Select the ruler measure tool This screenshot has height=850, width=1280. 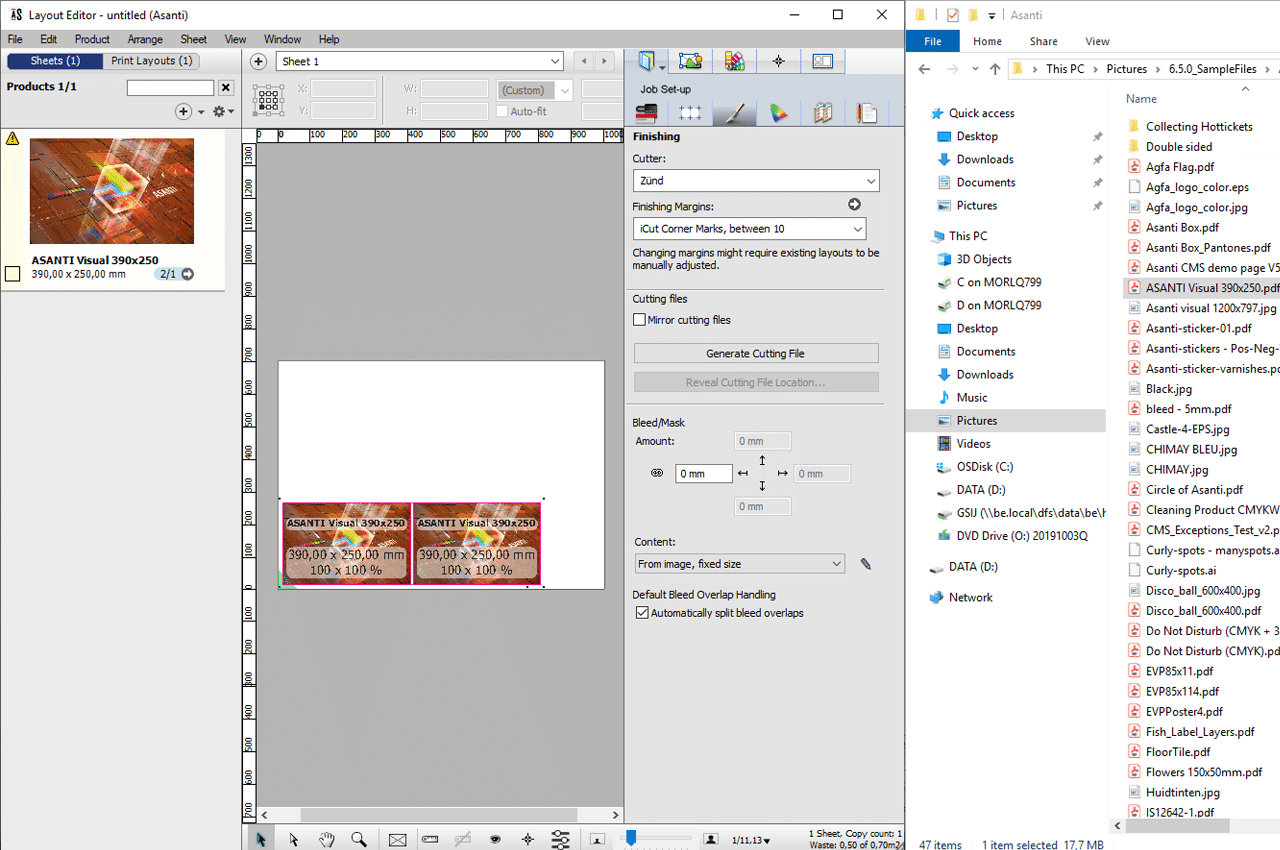point(430,840)
